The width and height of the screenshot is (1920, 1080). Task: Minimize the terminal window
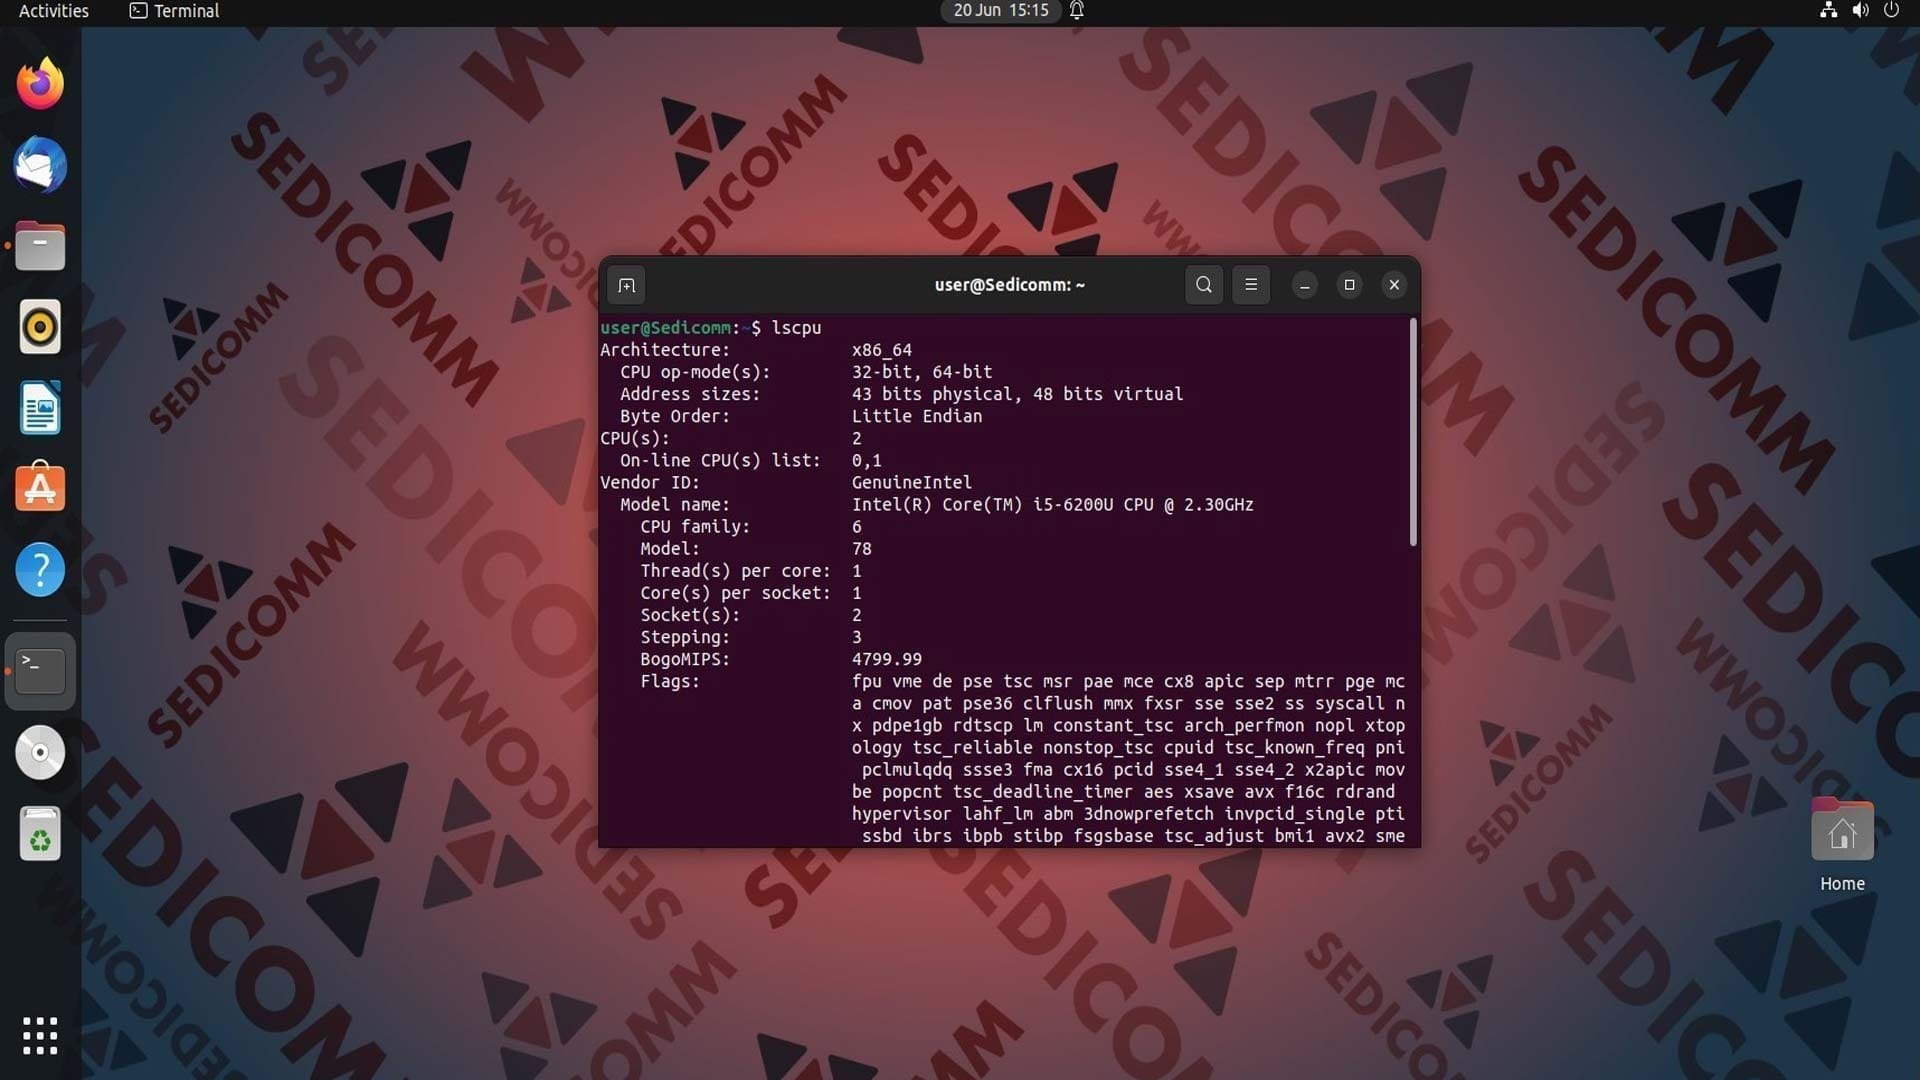click(x=1304, y=286)
